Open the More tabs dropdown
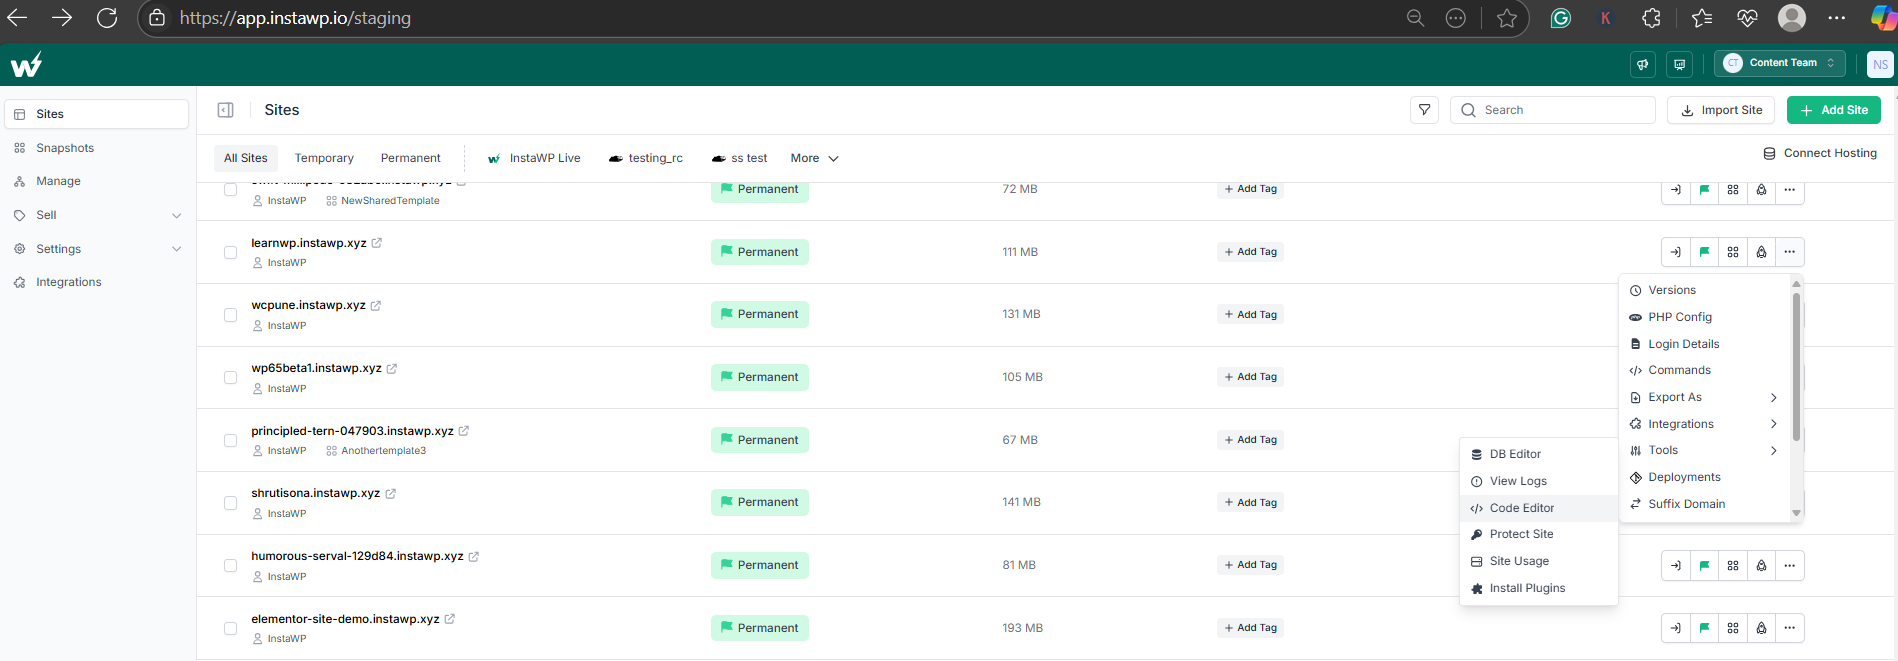 tap(814, 158)
